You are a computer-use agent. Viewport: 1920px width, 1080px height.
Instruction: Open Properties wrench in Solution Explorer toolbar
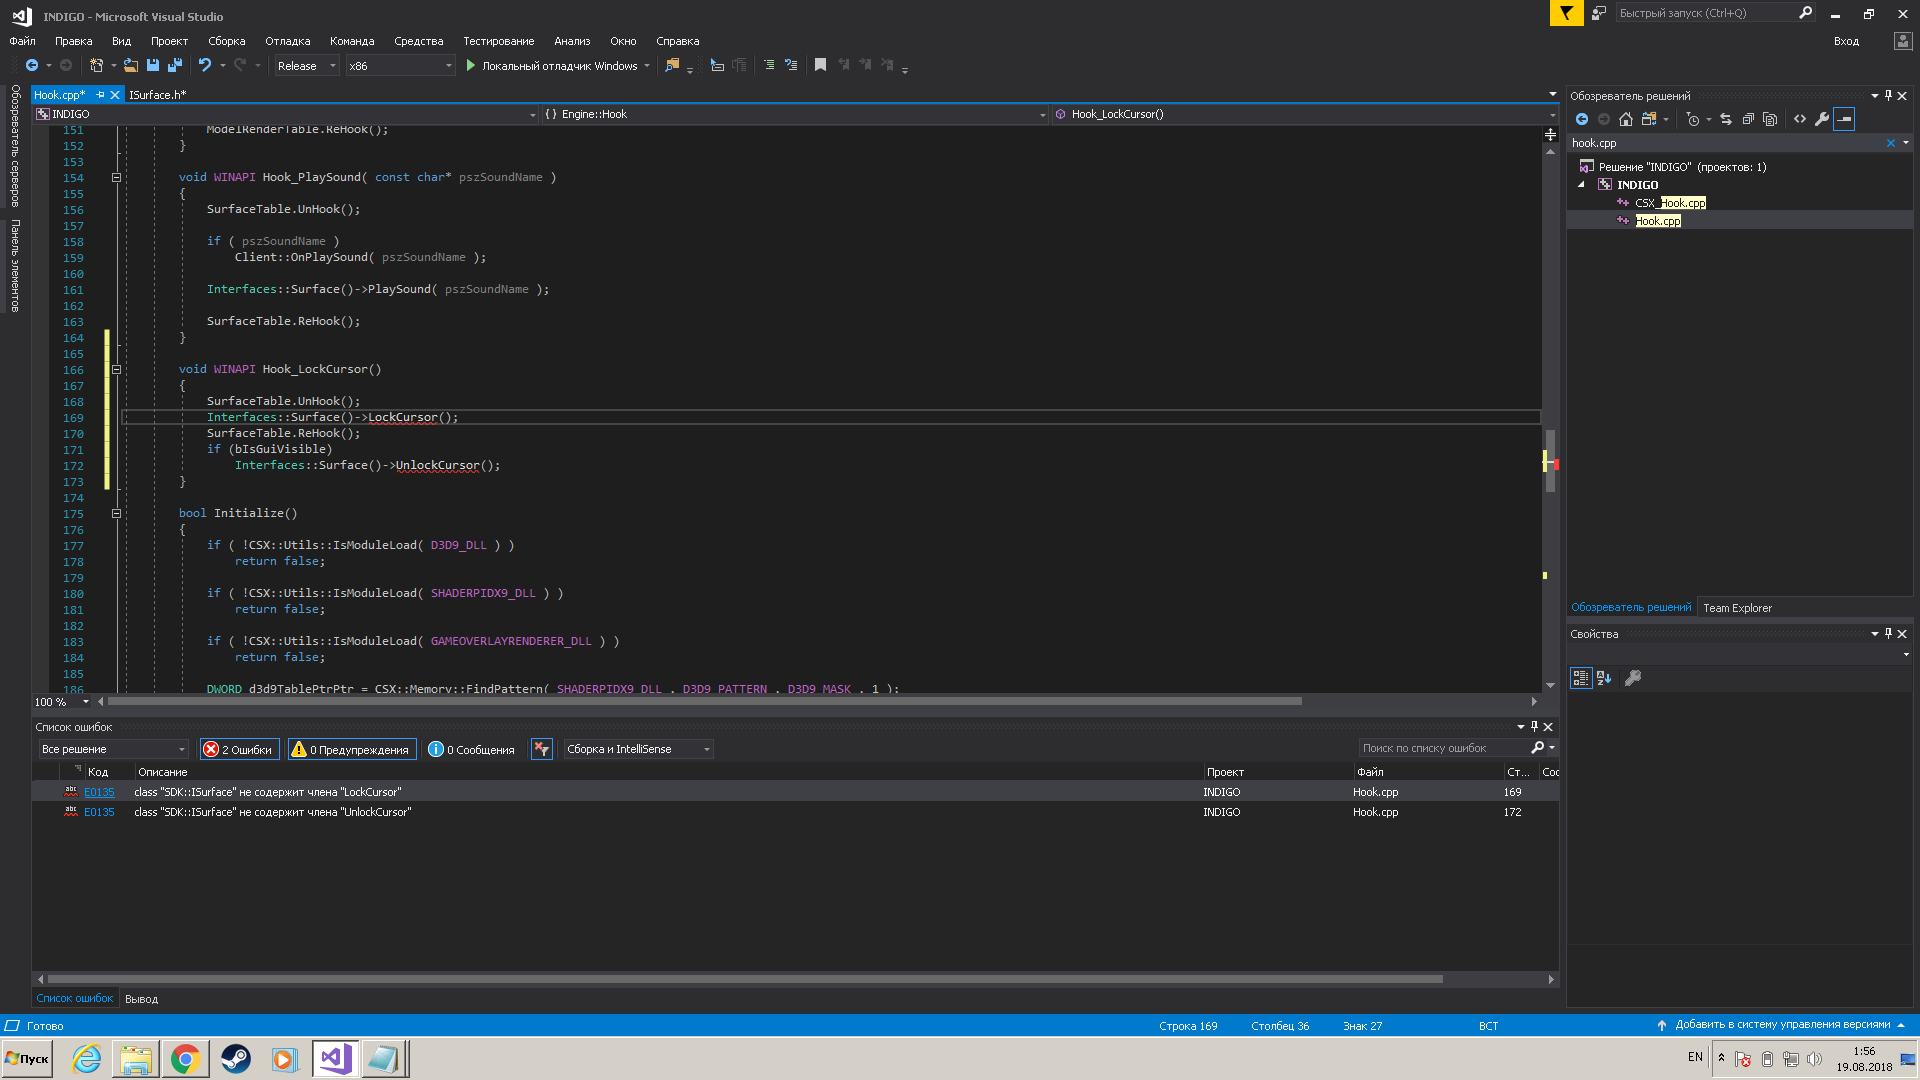click(x=1822, y=119)
